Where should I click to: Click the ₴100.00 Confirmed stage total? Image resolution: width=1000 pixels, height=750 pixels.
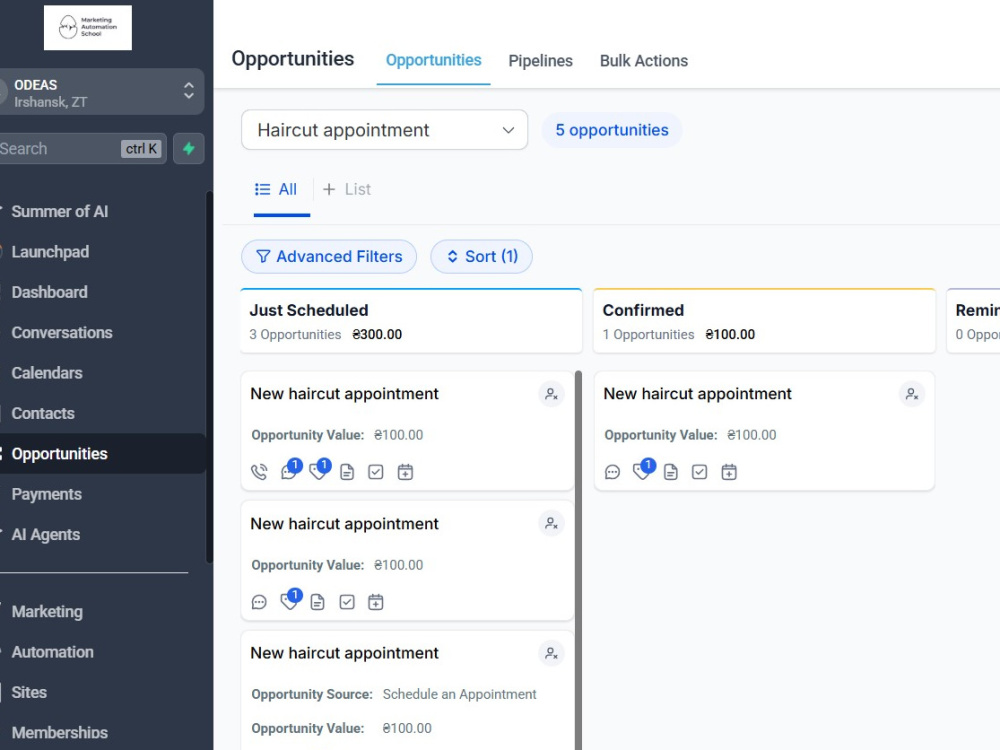tap(730, 335)
